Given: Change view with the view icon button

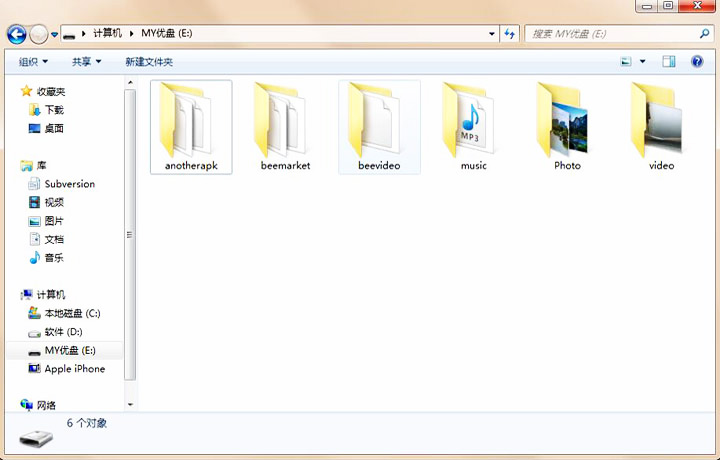Looking at the screenshot, I should pos(626,62).
